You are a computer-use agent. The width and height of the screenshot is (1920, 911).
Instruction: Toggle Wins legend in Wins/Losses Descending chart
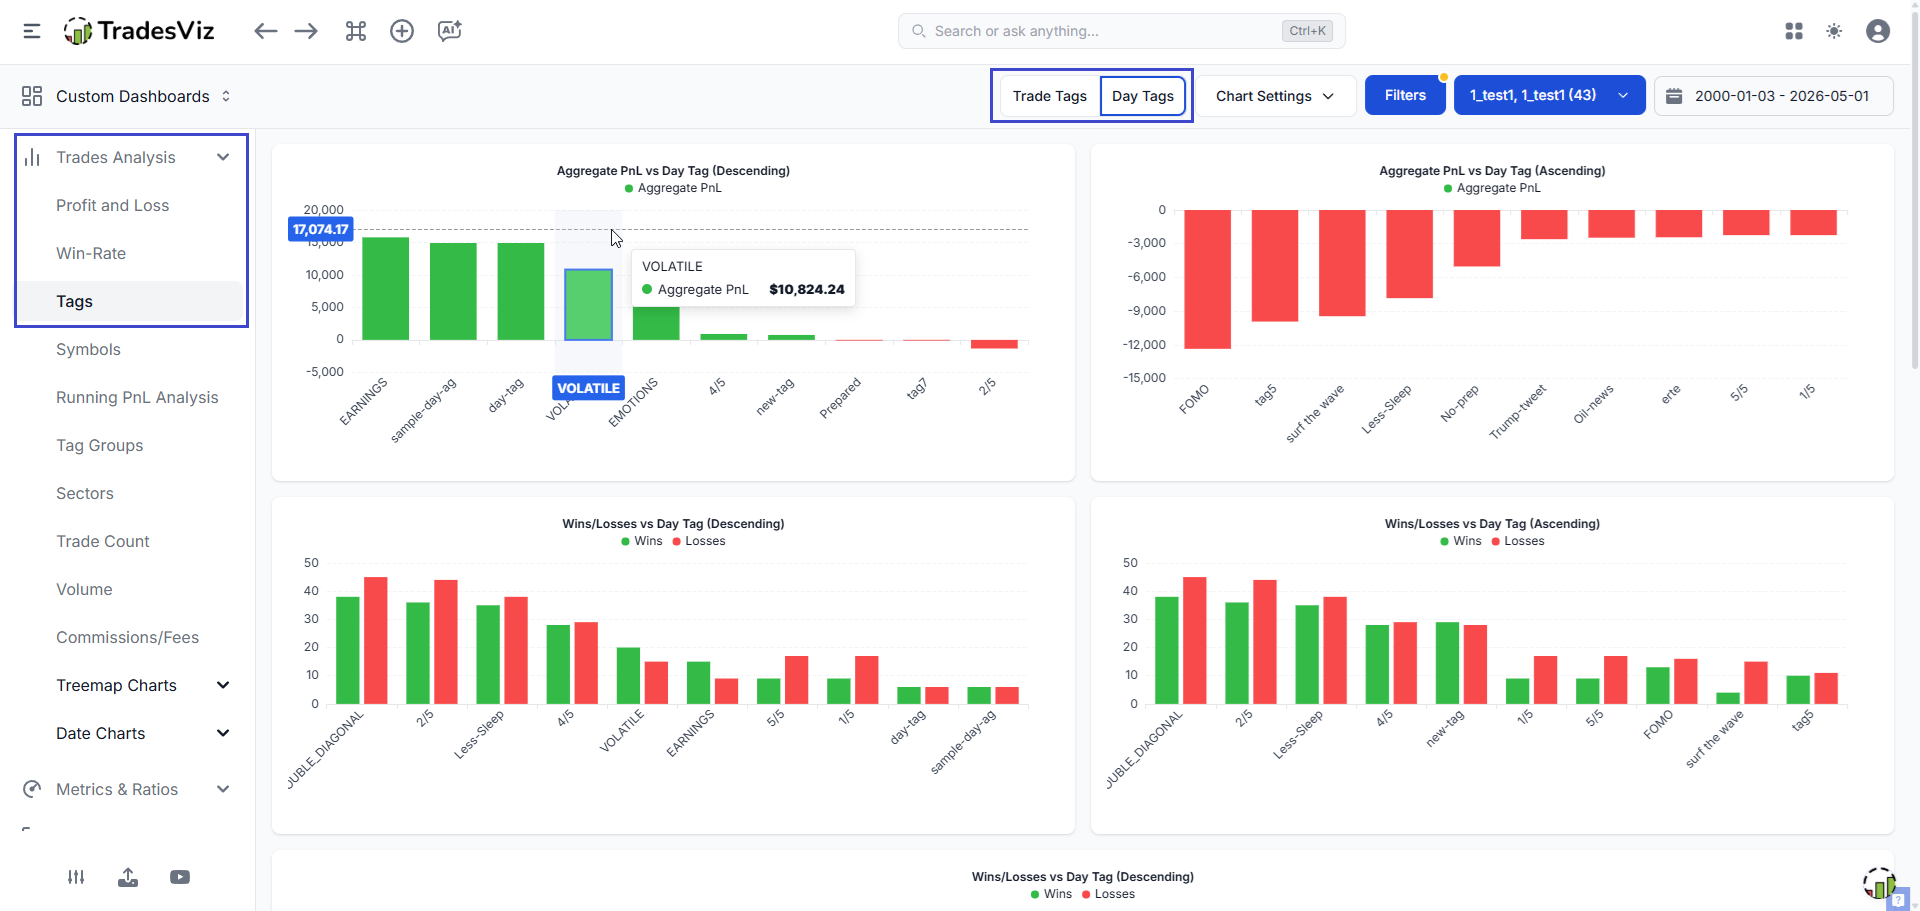pos(642,541)
